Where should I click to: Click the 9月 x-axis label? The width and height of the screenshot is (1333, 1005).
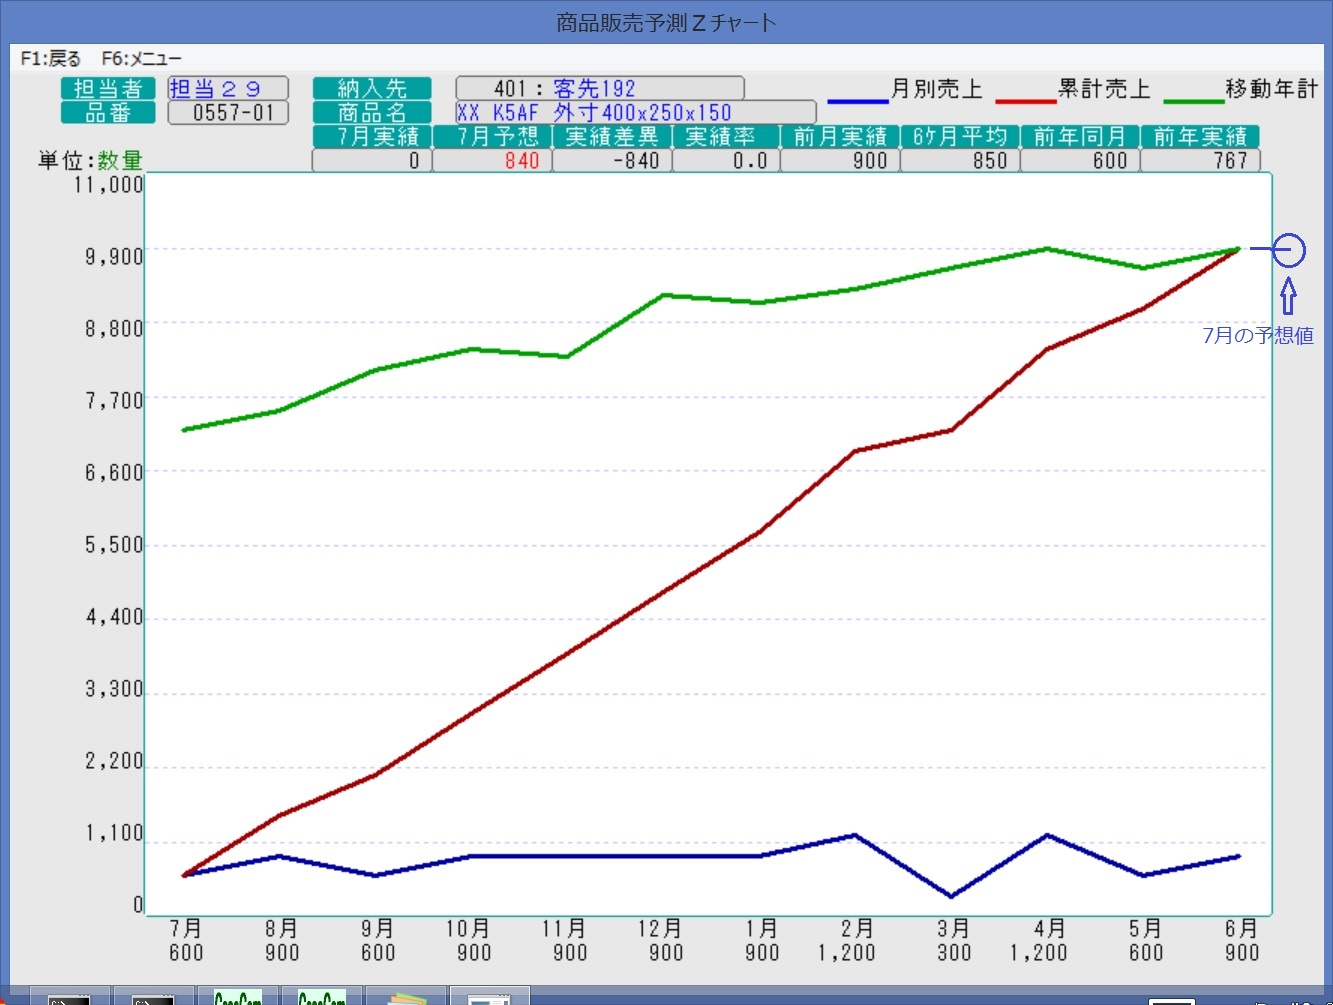pyautogui.click(x=378, y=929)
